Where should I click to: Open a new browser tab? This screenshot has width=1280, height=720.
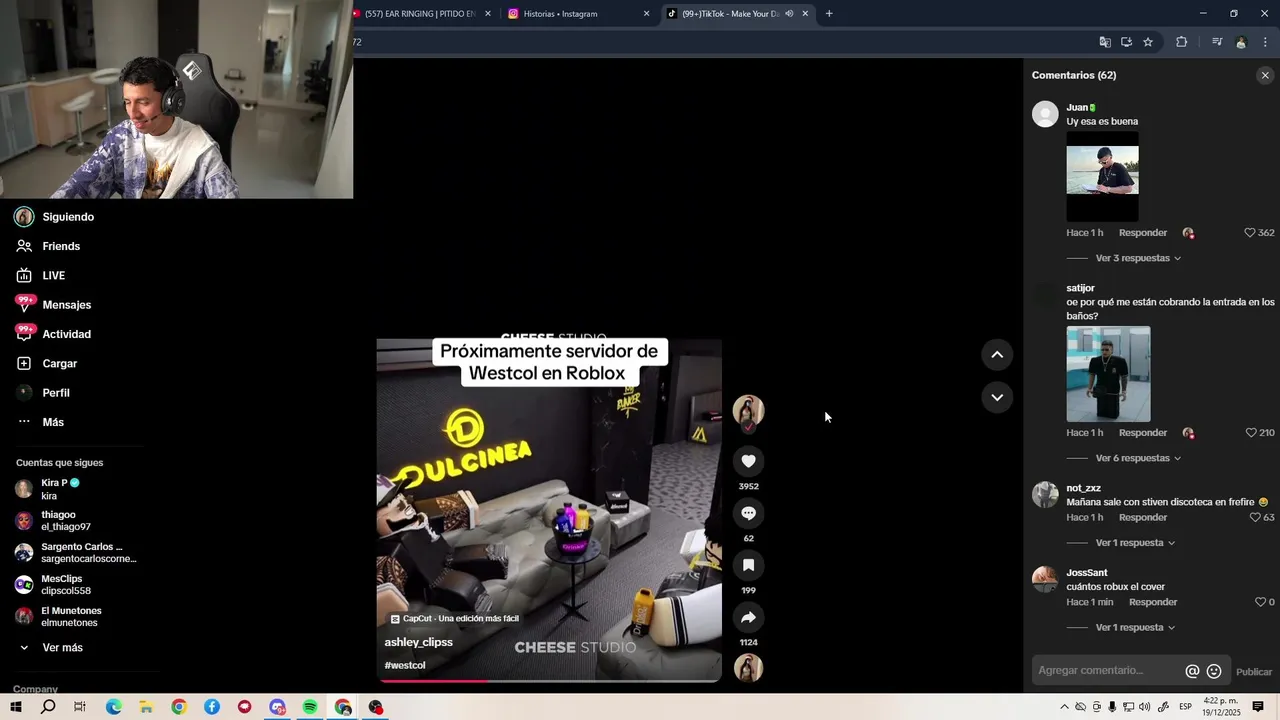(x=829, y=14)
